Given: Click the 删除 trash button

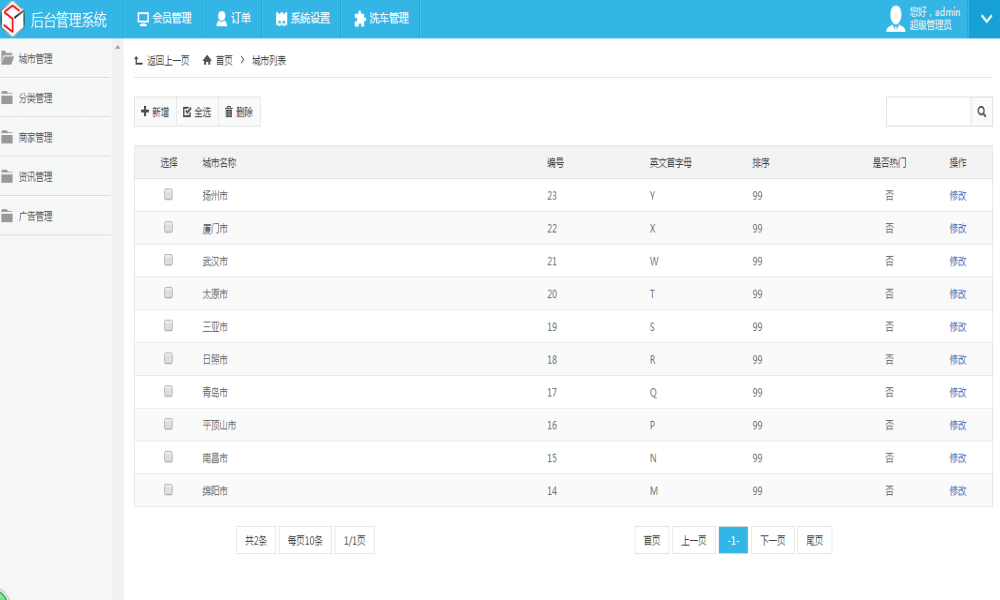Looking at the screenshot, I should tap(239, 112).
